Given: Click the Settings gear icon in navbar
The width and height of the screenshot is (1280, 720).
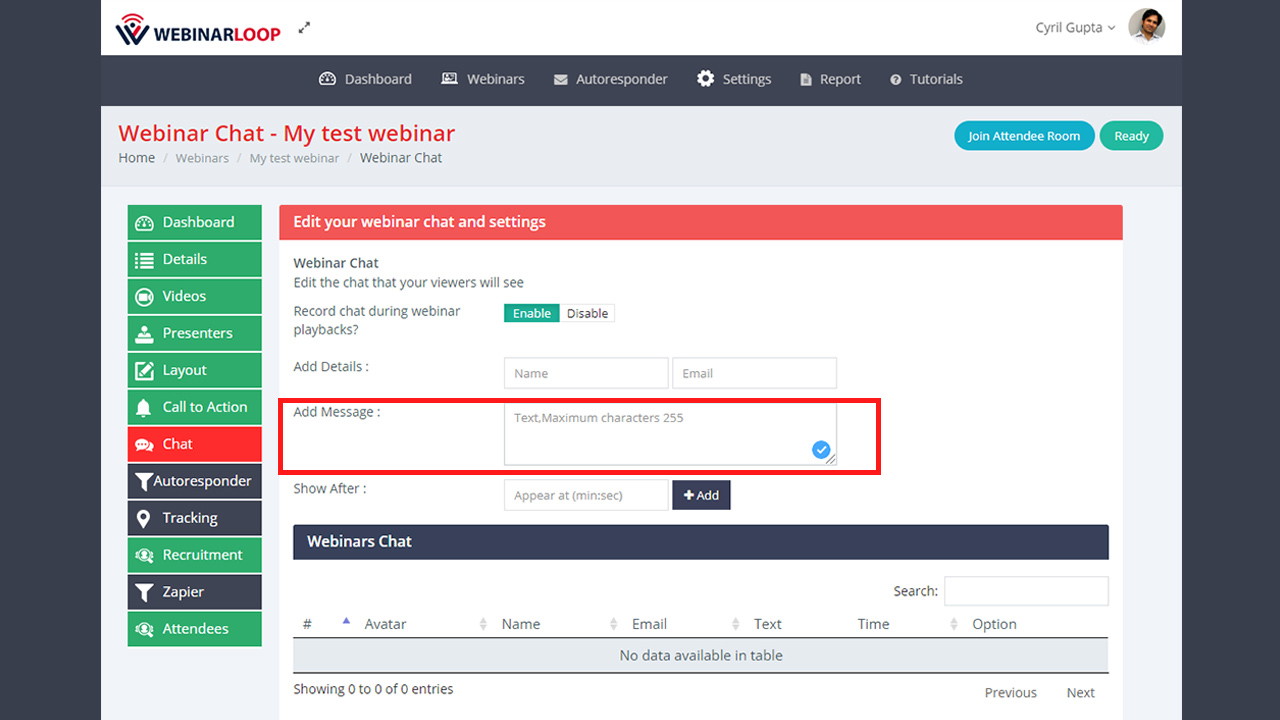Looking at the screenshot, I should point(706,79).
